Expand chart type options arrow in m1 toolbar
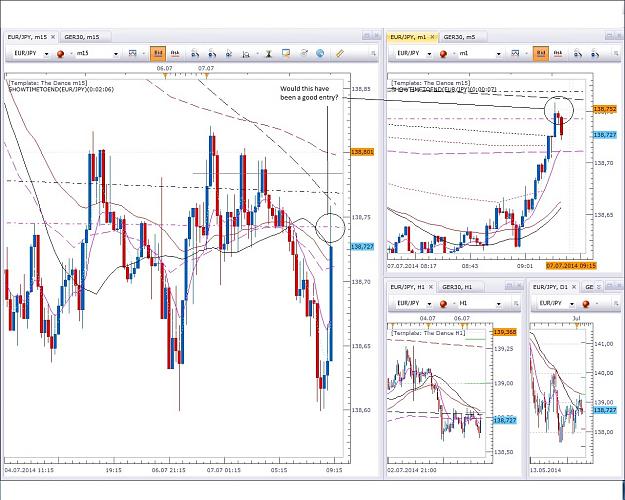 [x=526, y=54]
